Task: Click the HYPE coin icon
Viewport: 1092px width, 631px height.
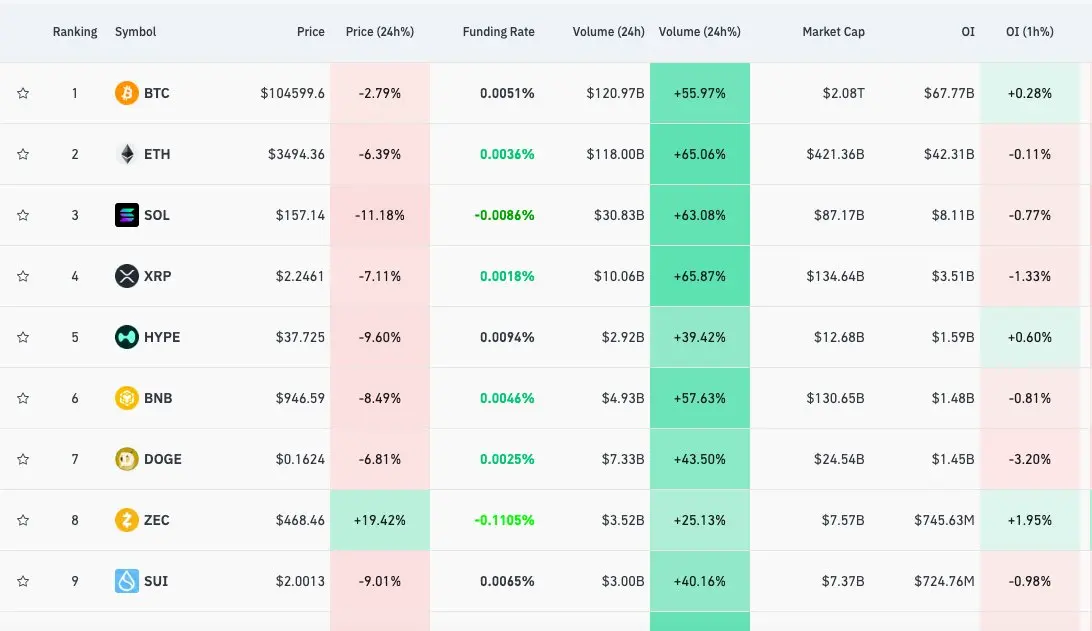Action: 127,337
